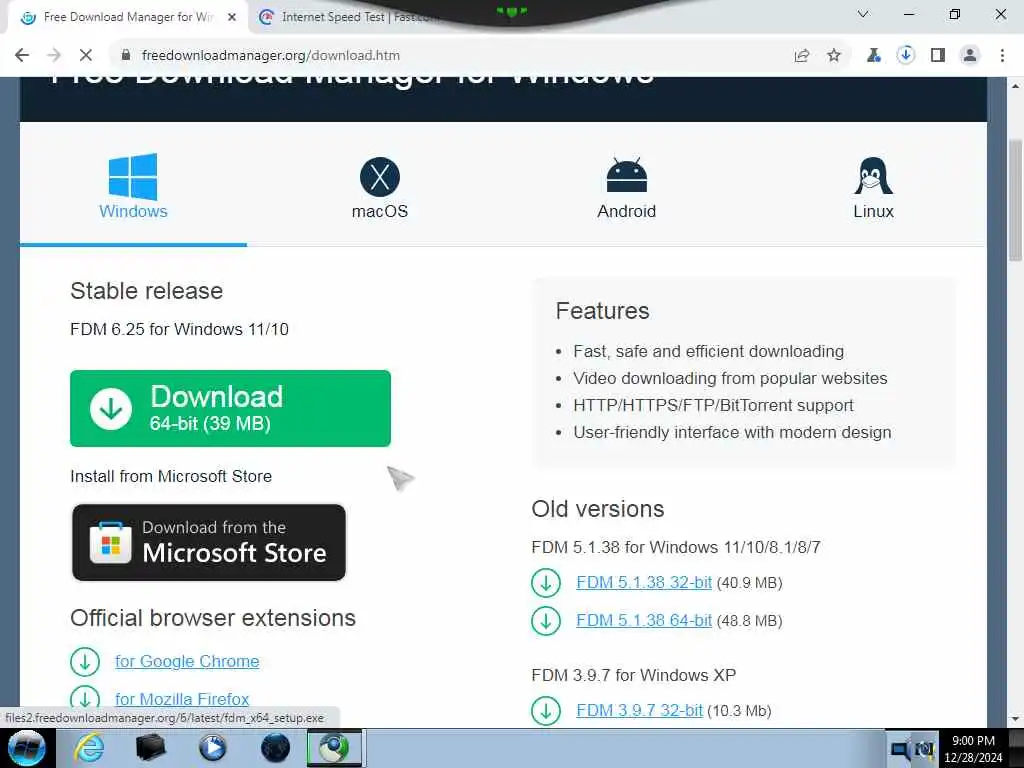1024x768 pixels.
Task: Toggle the browser side panel
Action: tap(938, 56)
